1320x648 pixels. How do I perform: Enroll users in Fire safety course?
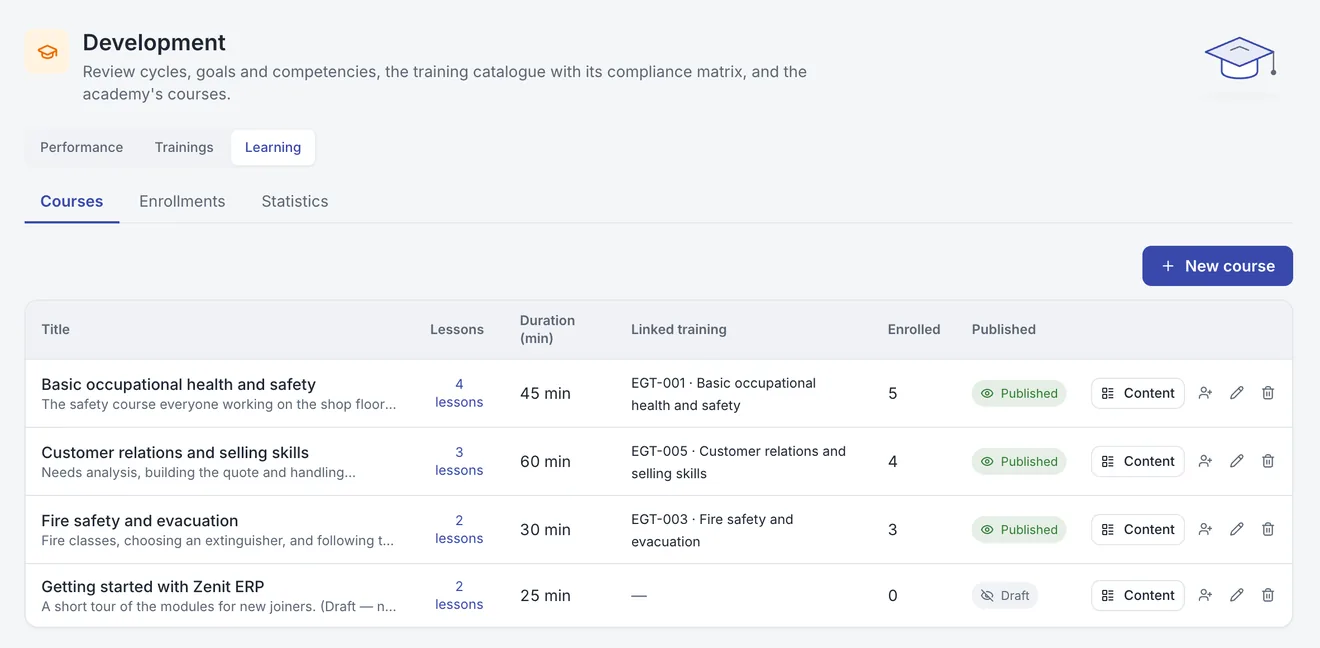(1205, 529)
